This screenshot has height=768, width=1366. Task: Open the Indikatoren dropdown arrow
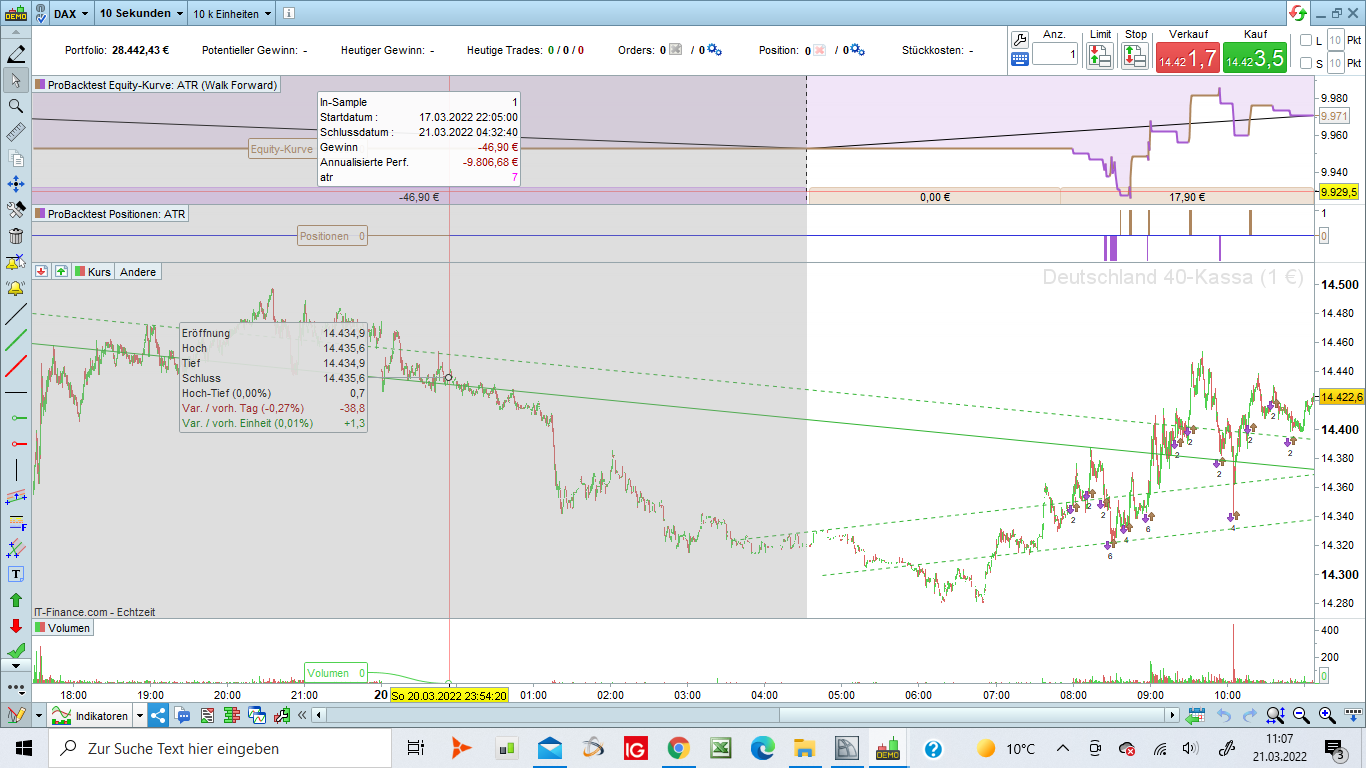[138, 716]
